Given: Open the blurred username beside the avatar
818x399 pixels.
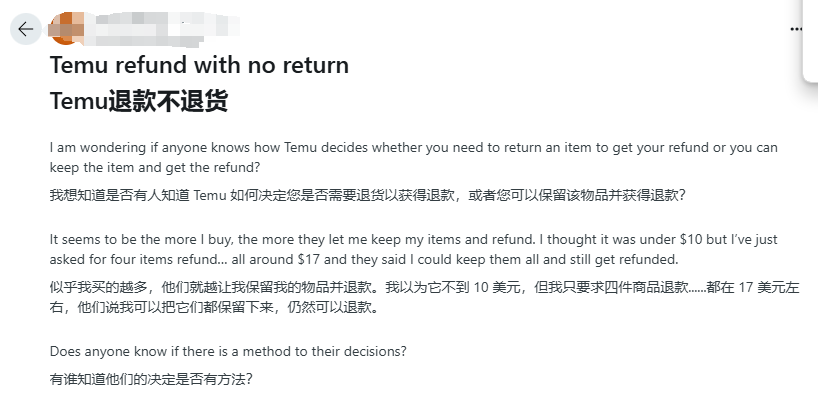Looking at the screenshot, I should pos(162,28).
